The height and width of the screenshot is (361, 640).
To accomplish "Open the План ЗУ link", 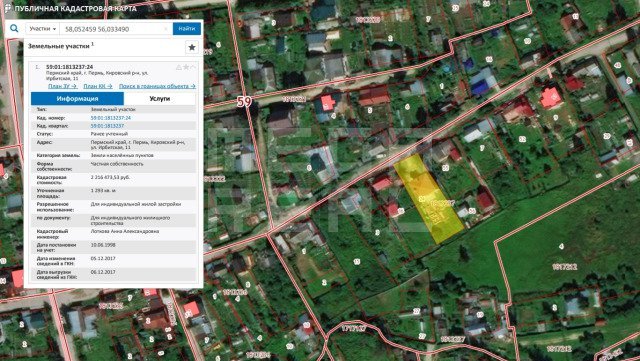I will [62, 86].
